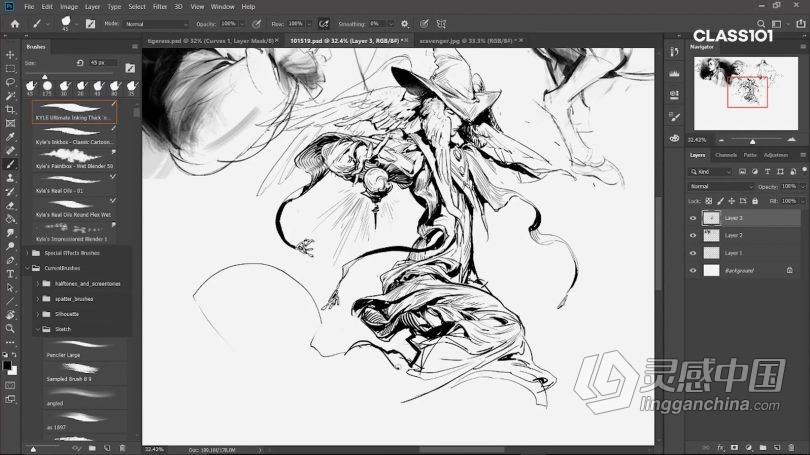Select the Clone Stamp tool
Viewport: 810px width, 455px height.
tap(10, 178)
